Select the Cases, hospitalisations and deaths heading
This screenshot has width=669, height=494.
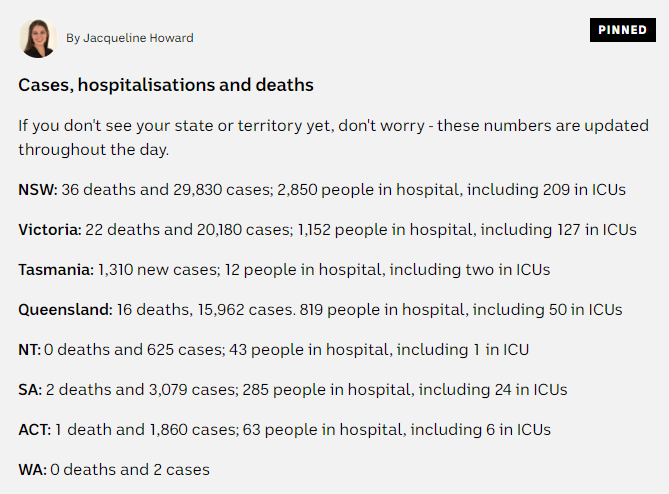(166, 85)
